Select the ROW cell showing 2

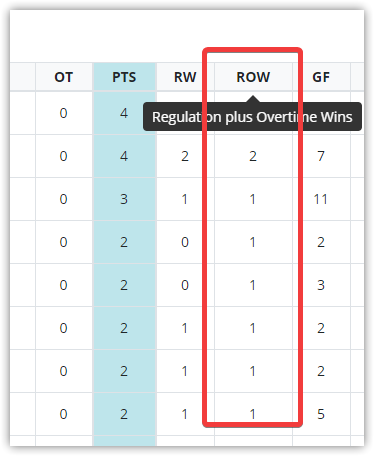(253, 156)
